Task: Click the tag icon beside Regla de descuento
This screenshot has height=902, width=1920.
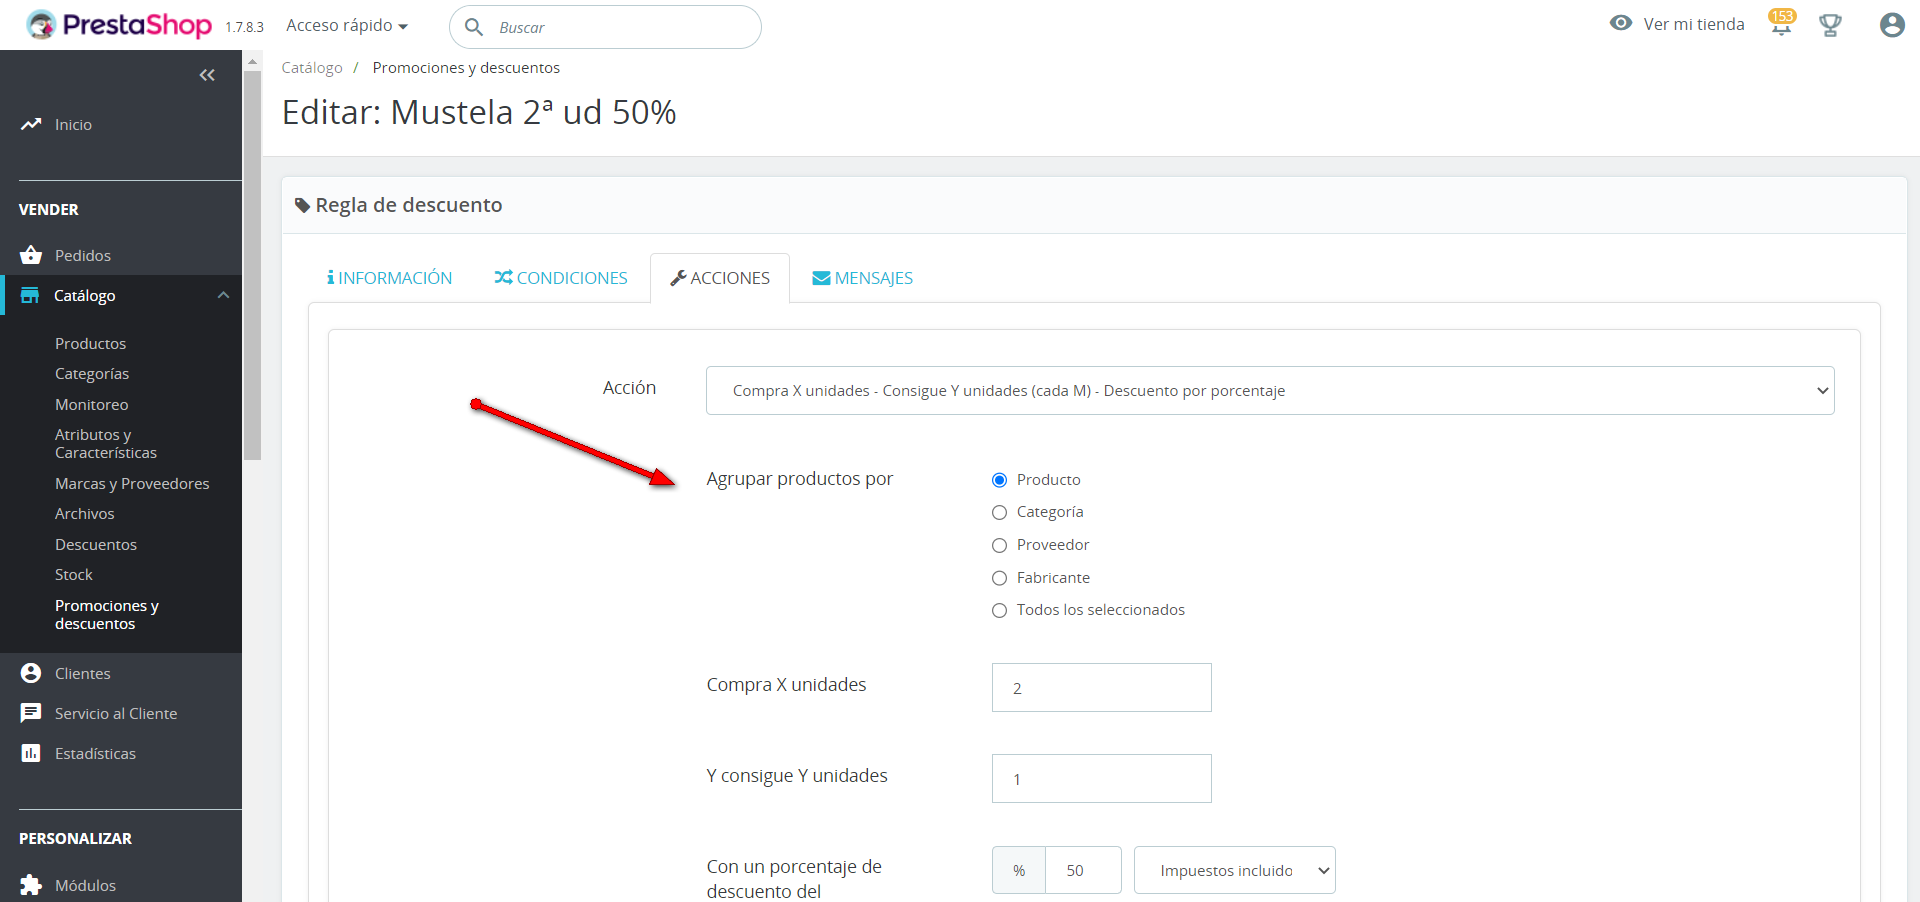Action: click(x=303, y=205)
